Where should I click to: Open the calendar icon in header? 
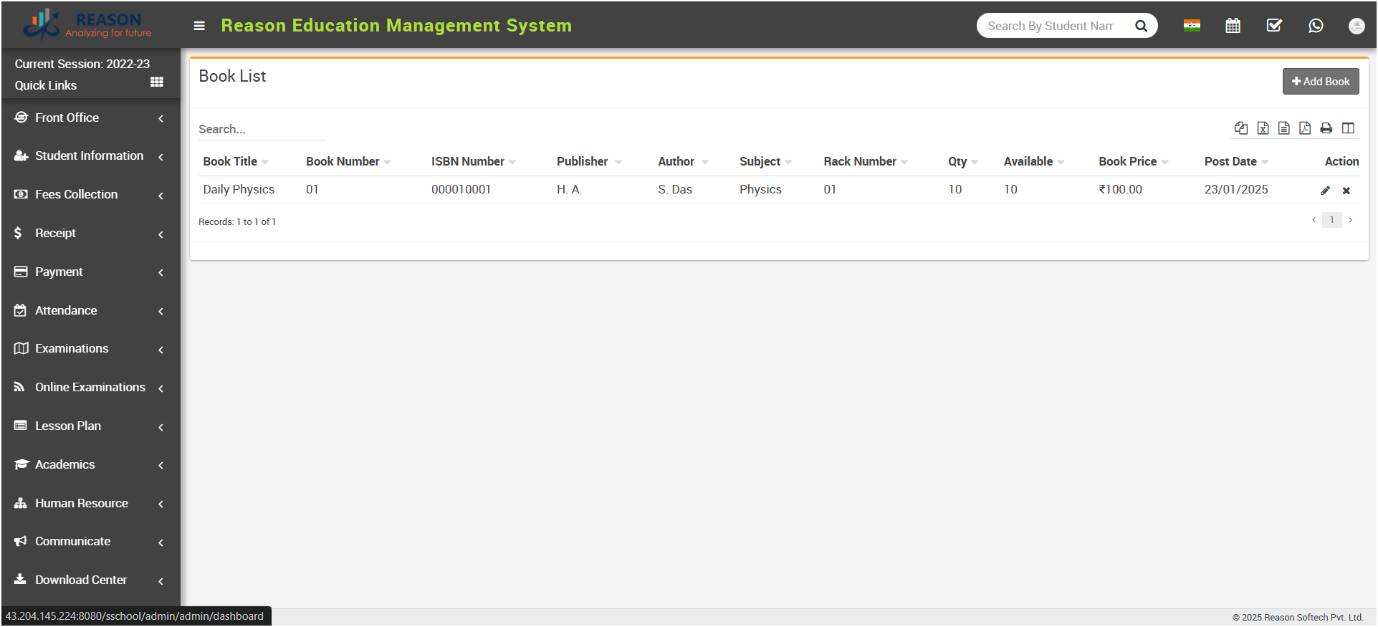1233,26
